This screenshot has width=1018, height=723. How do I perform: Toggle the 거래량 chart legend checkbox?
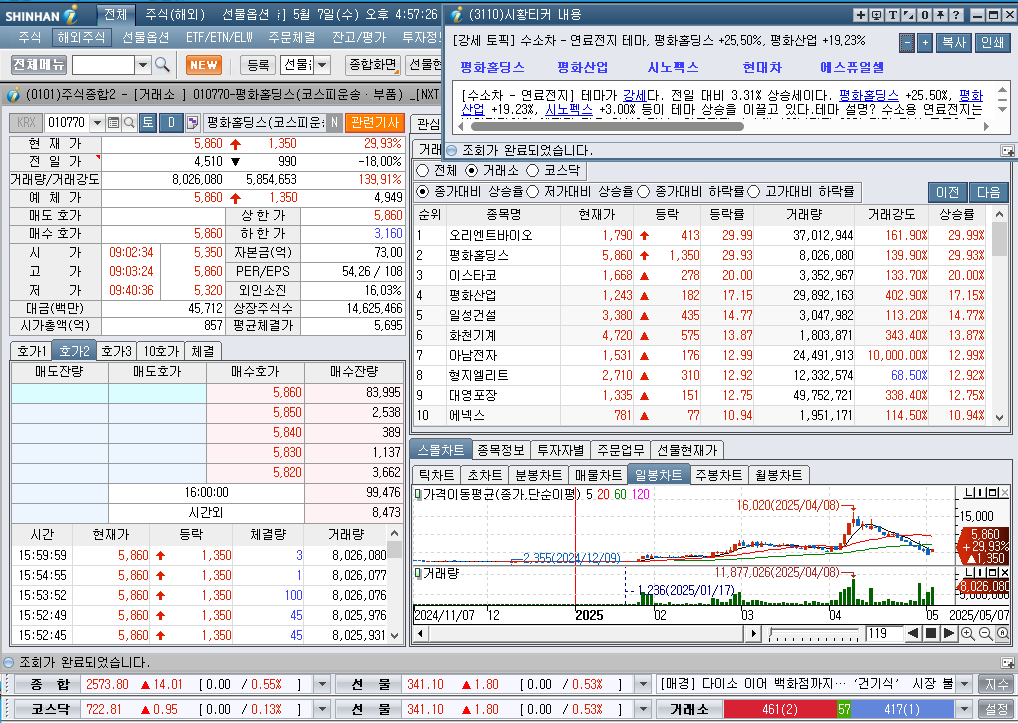tap(418, 574)
